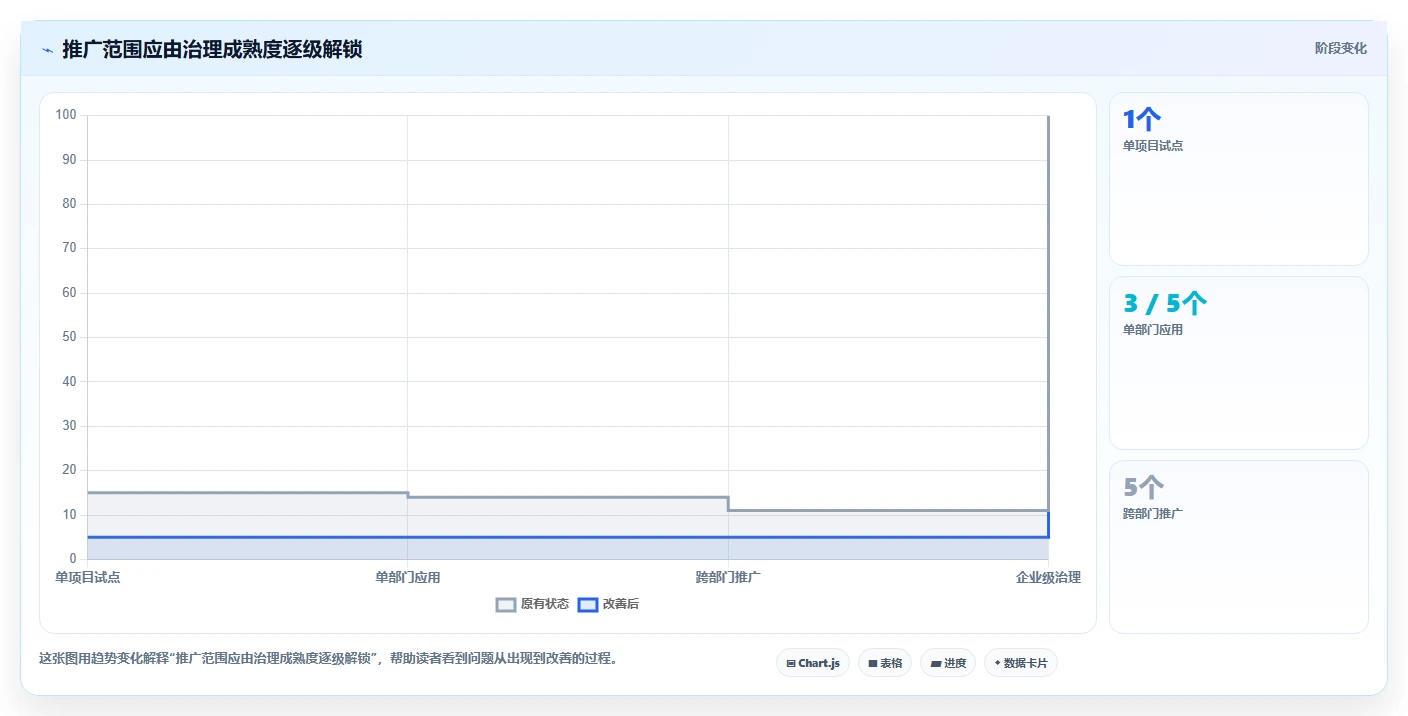The width and height of the screenshot is (1408, 716).
Task: Click the 企业级治理 x-axis label
Action: click(1048, 577)
